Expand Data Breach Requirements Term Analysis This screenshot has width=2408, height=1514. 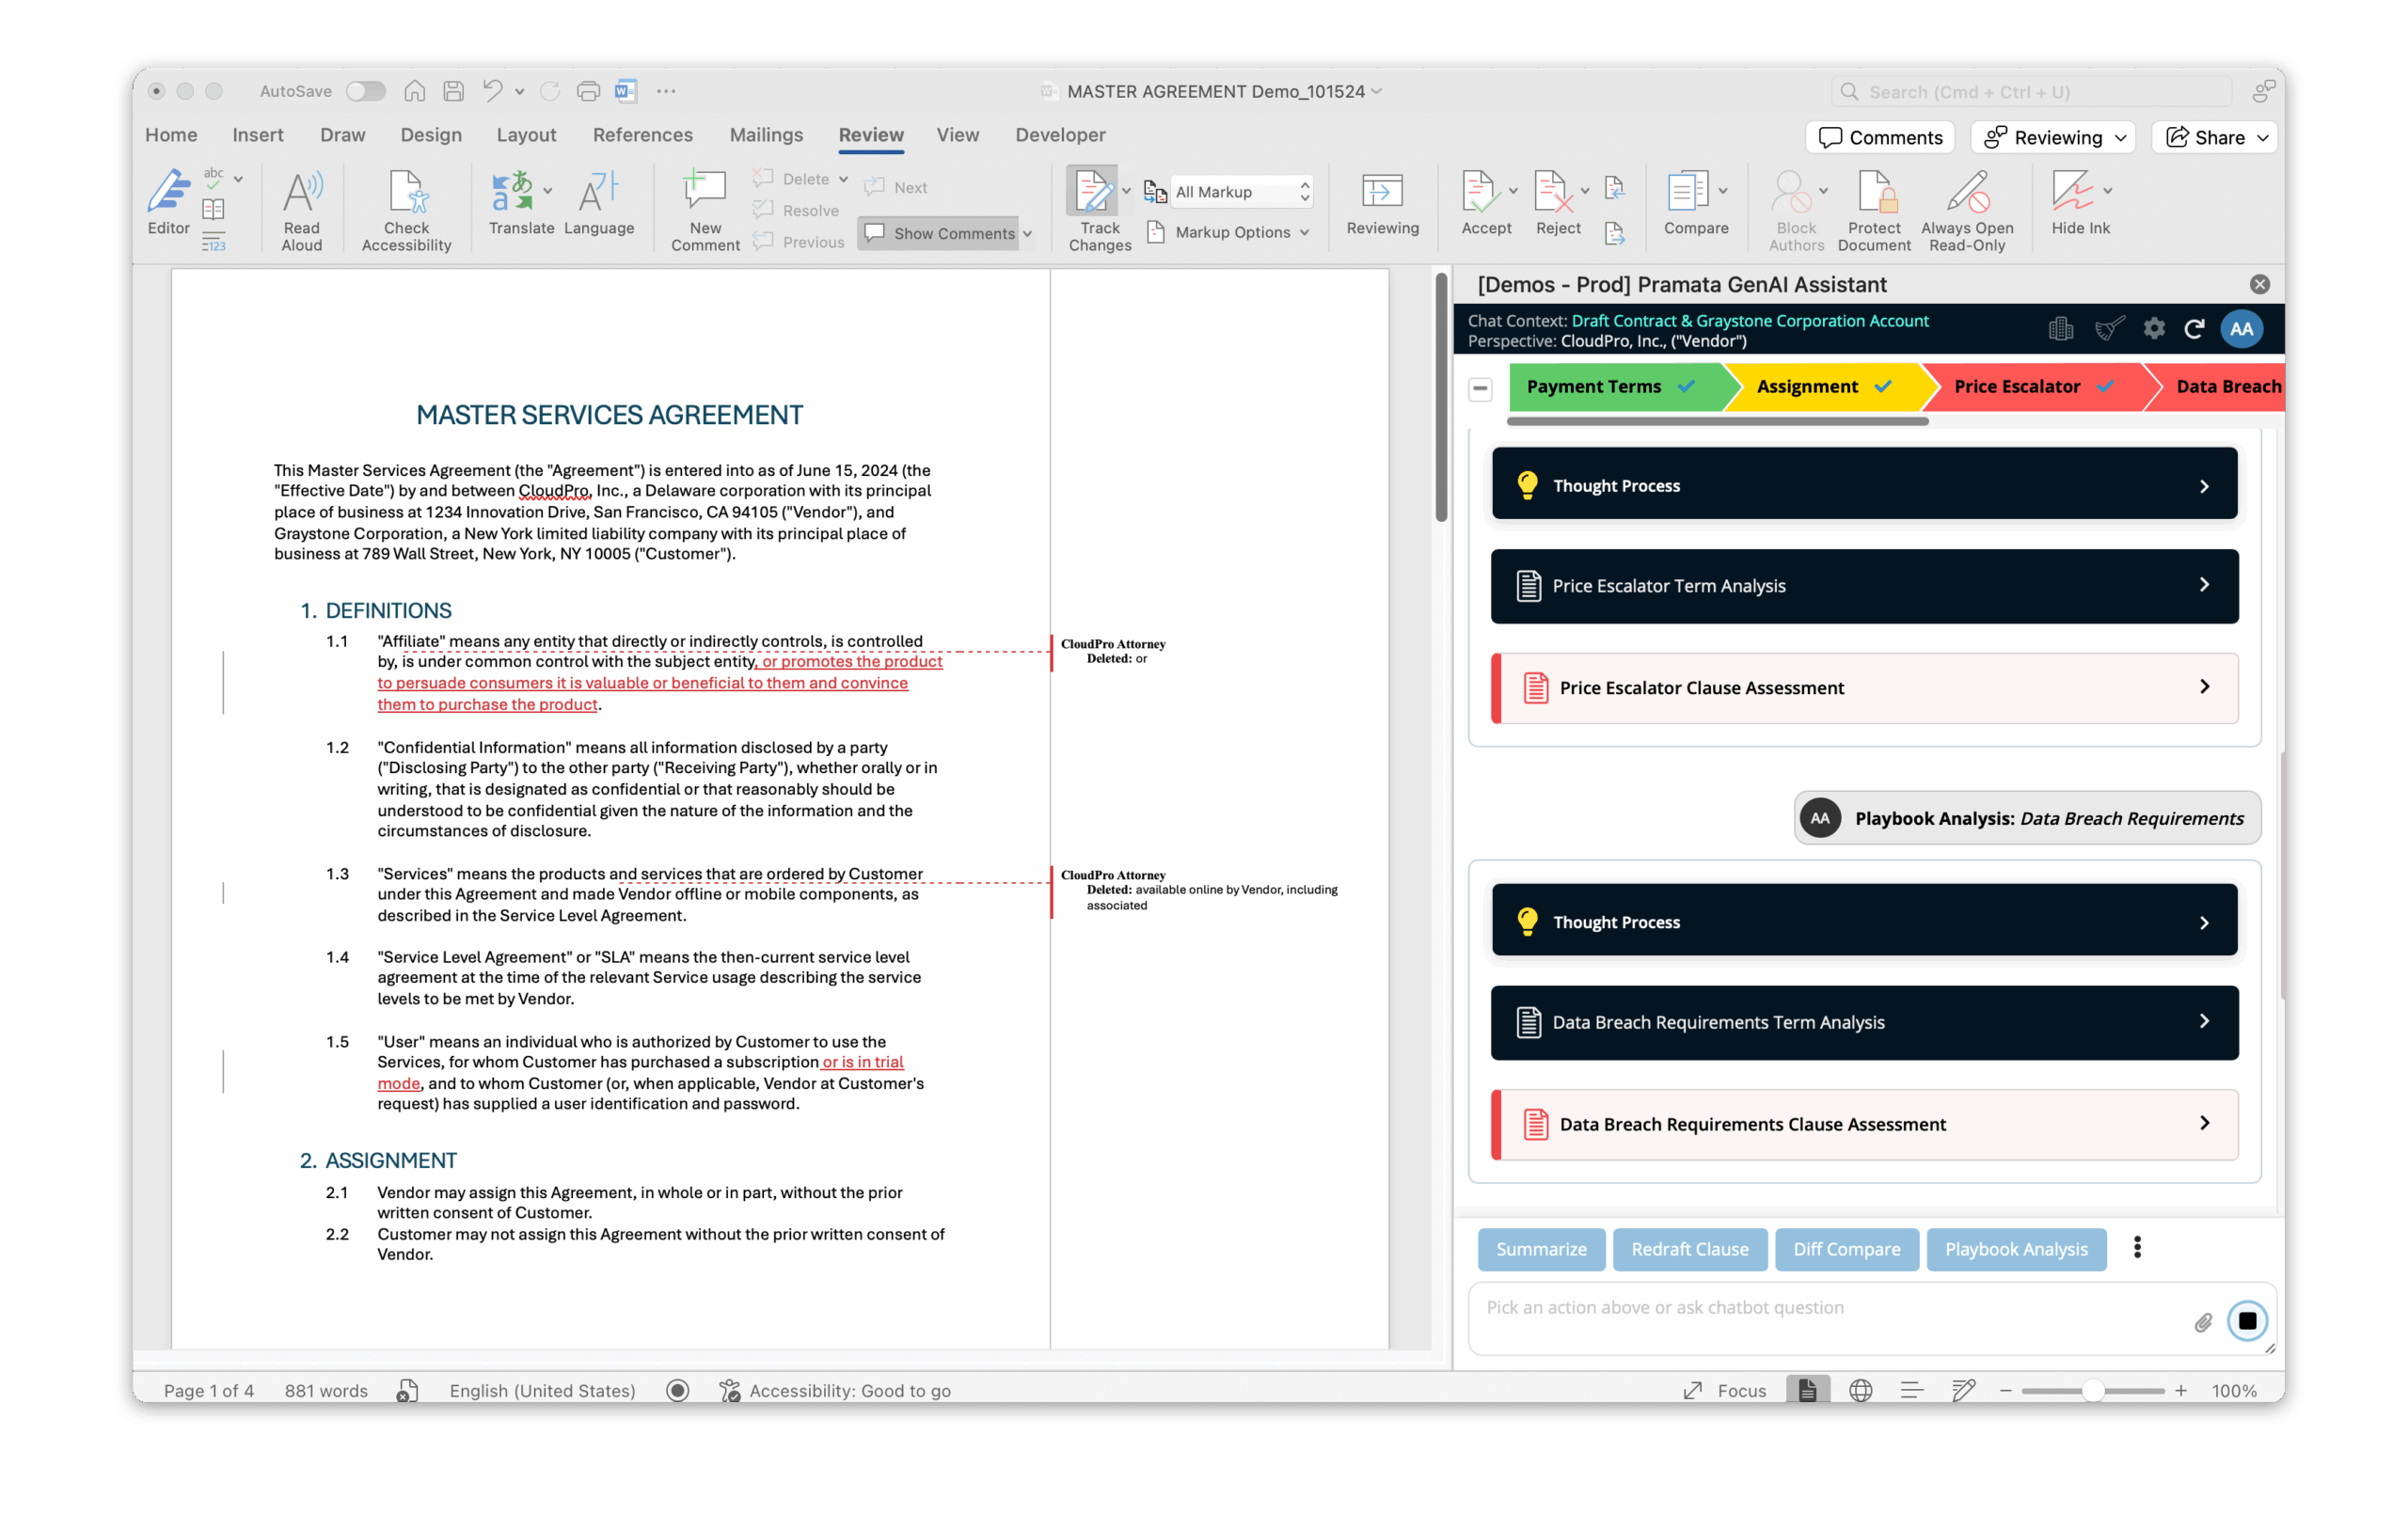point(1864,1022)
